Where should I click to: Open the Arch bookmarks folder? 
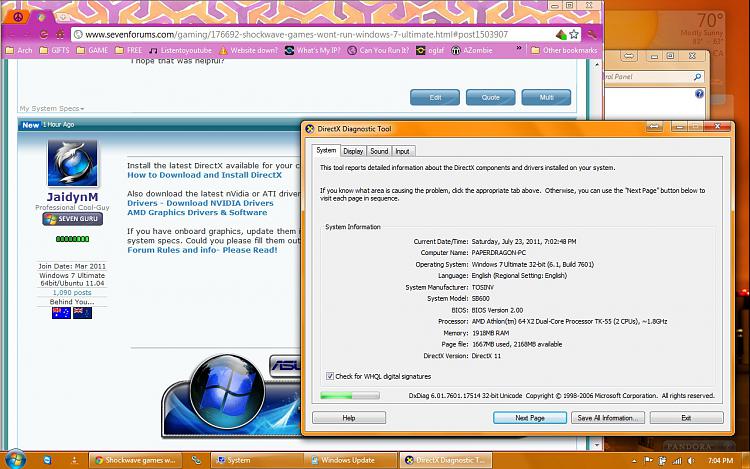coord(19,50)
